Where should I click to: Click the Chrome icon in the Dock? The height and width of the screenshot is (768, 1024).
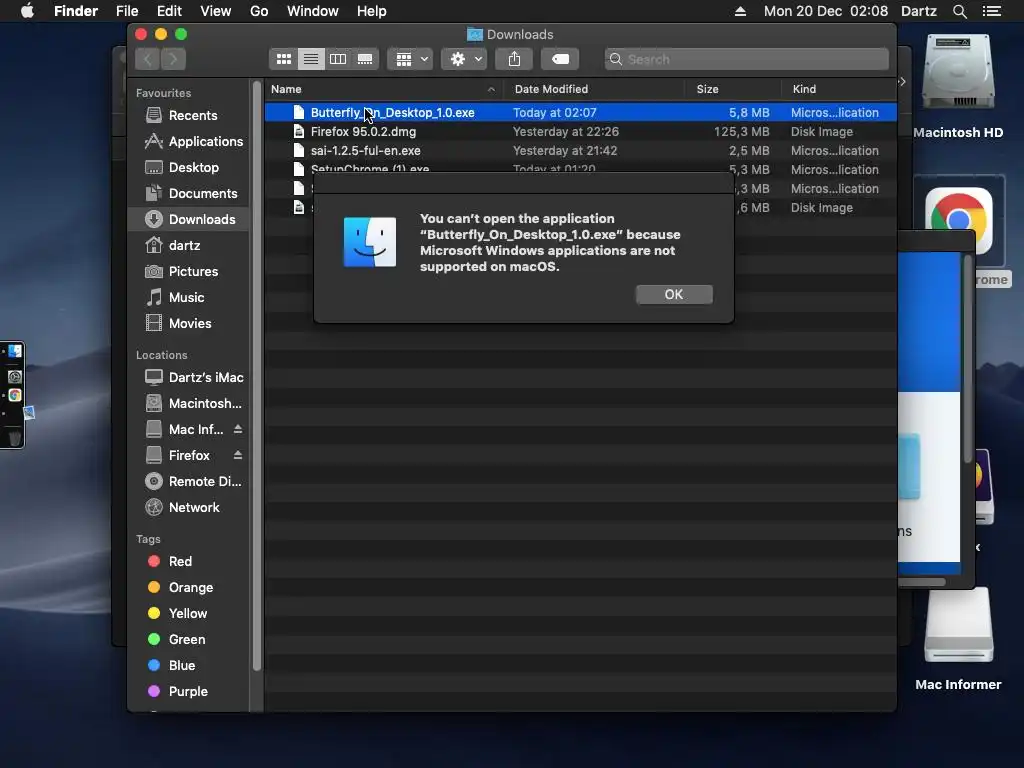(x=14, y=396)
